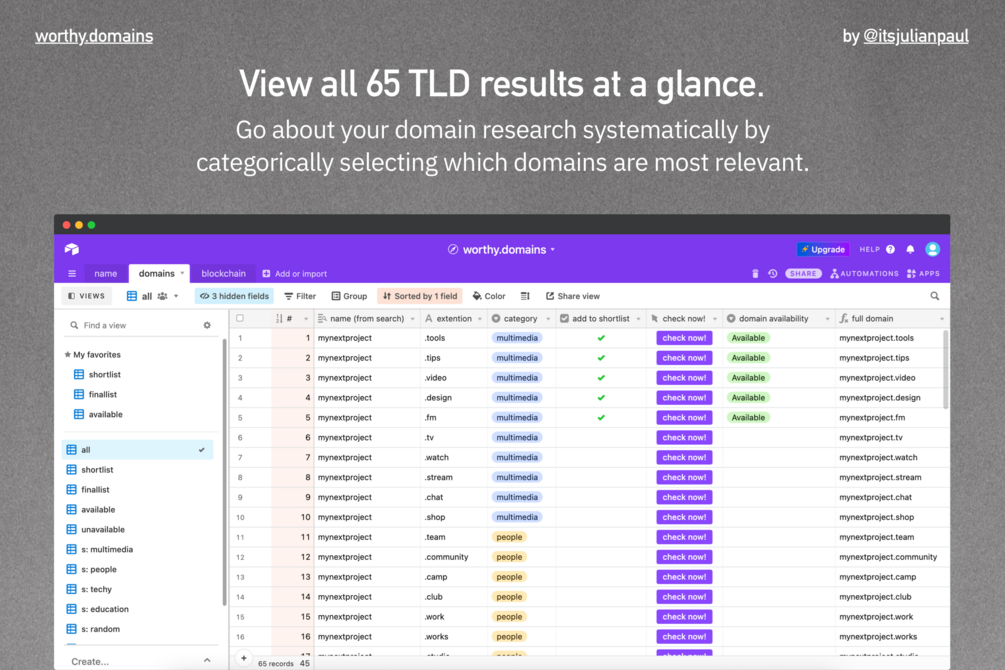Open the hamburger tables menu icon
This screenshot has height=670, width=1005.
click(72, 274)
